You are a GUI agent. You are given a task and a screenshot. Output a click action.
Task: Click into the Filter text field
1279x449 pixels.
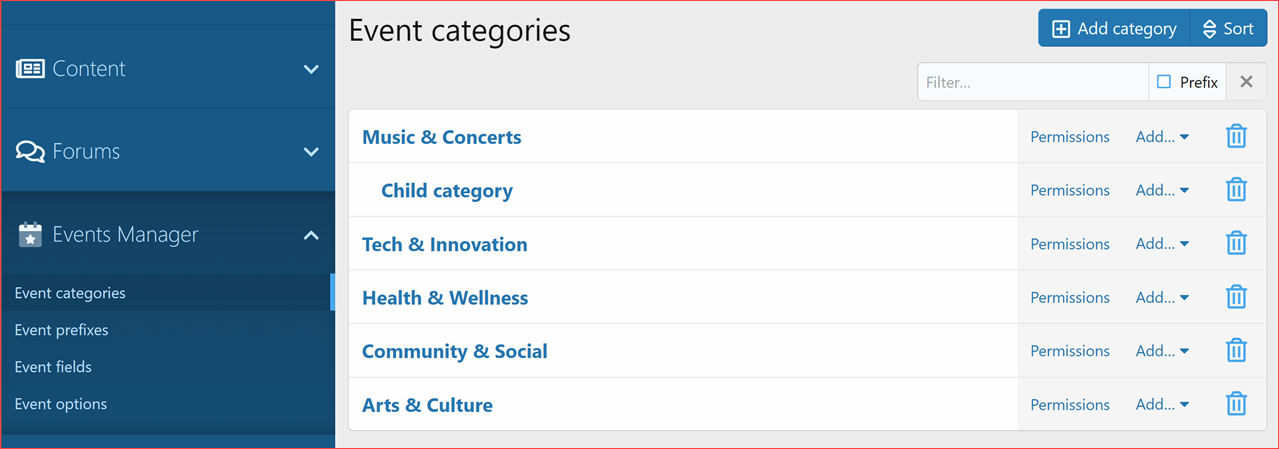[1032, 82]
